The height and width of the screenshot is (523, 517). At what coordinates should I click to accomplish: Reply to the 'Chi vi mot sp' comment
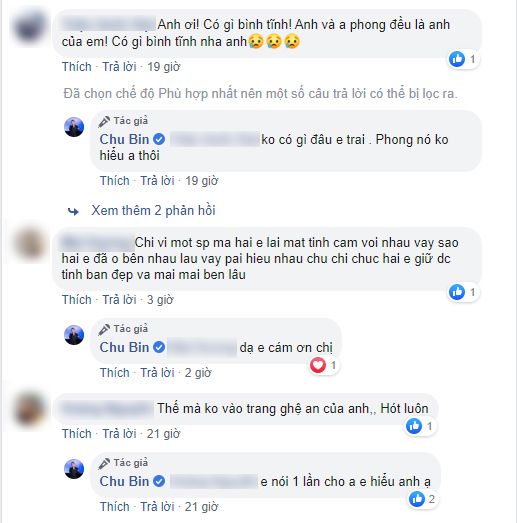[x=119, y=300]
